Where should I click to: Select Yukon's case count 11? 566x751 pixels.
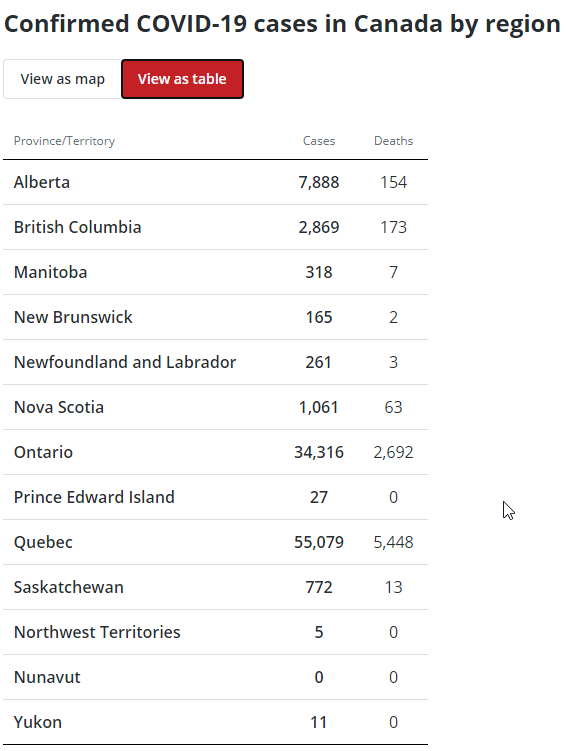coord(319,722)
